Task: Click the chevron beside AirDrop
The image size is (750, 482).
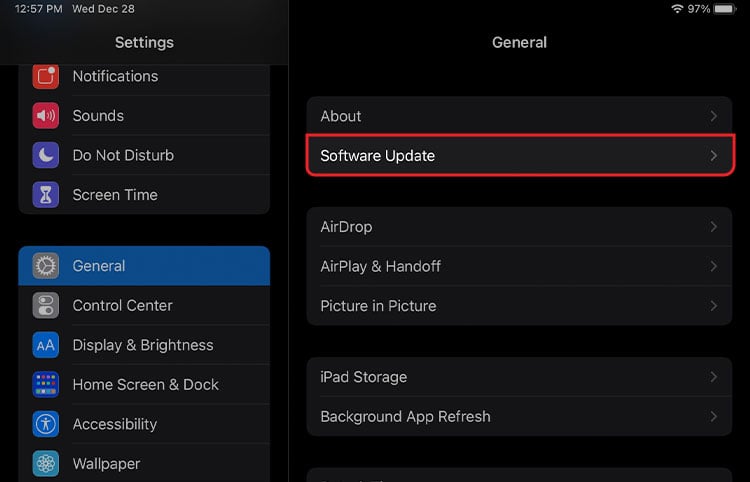Action: click(713, 227)
